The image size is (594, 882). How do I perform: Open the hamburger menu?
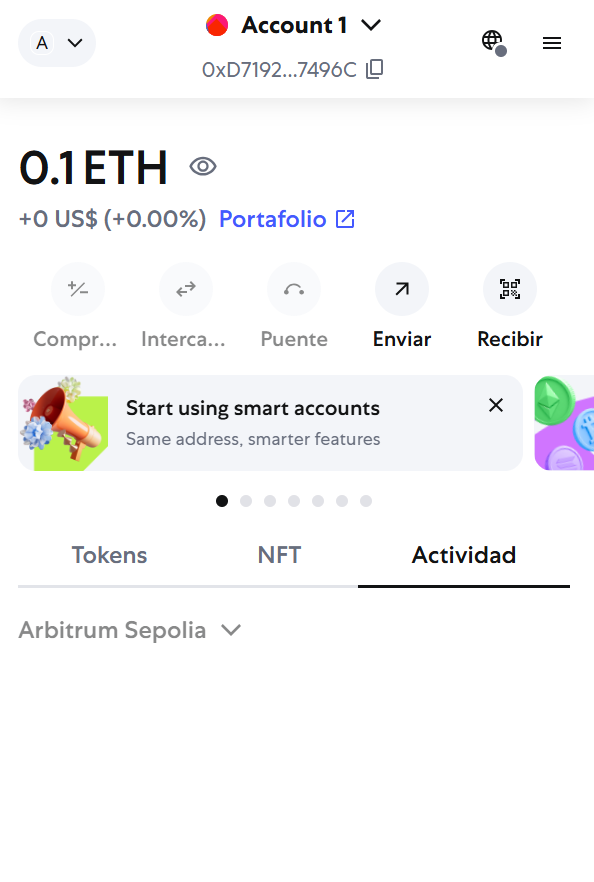tap(552, 43)
